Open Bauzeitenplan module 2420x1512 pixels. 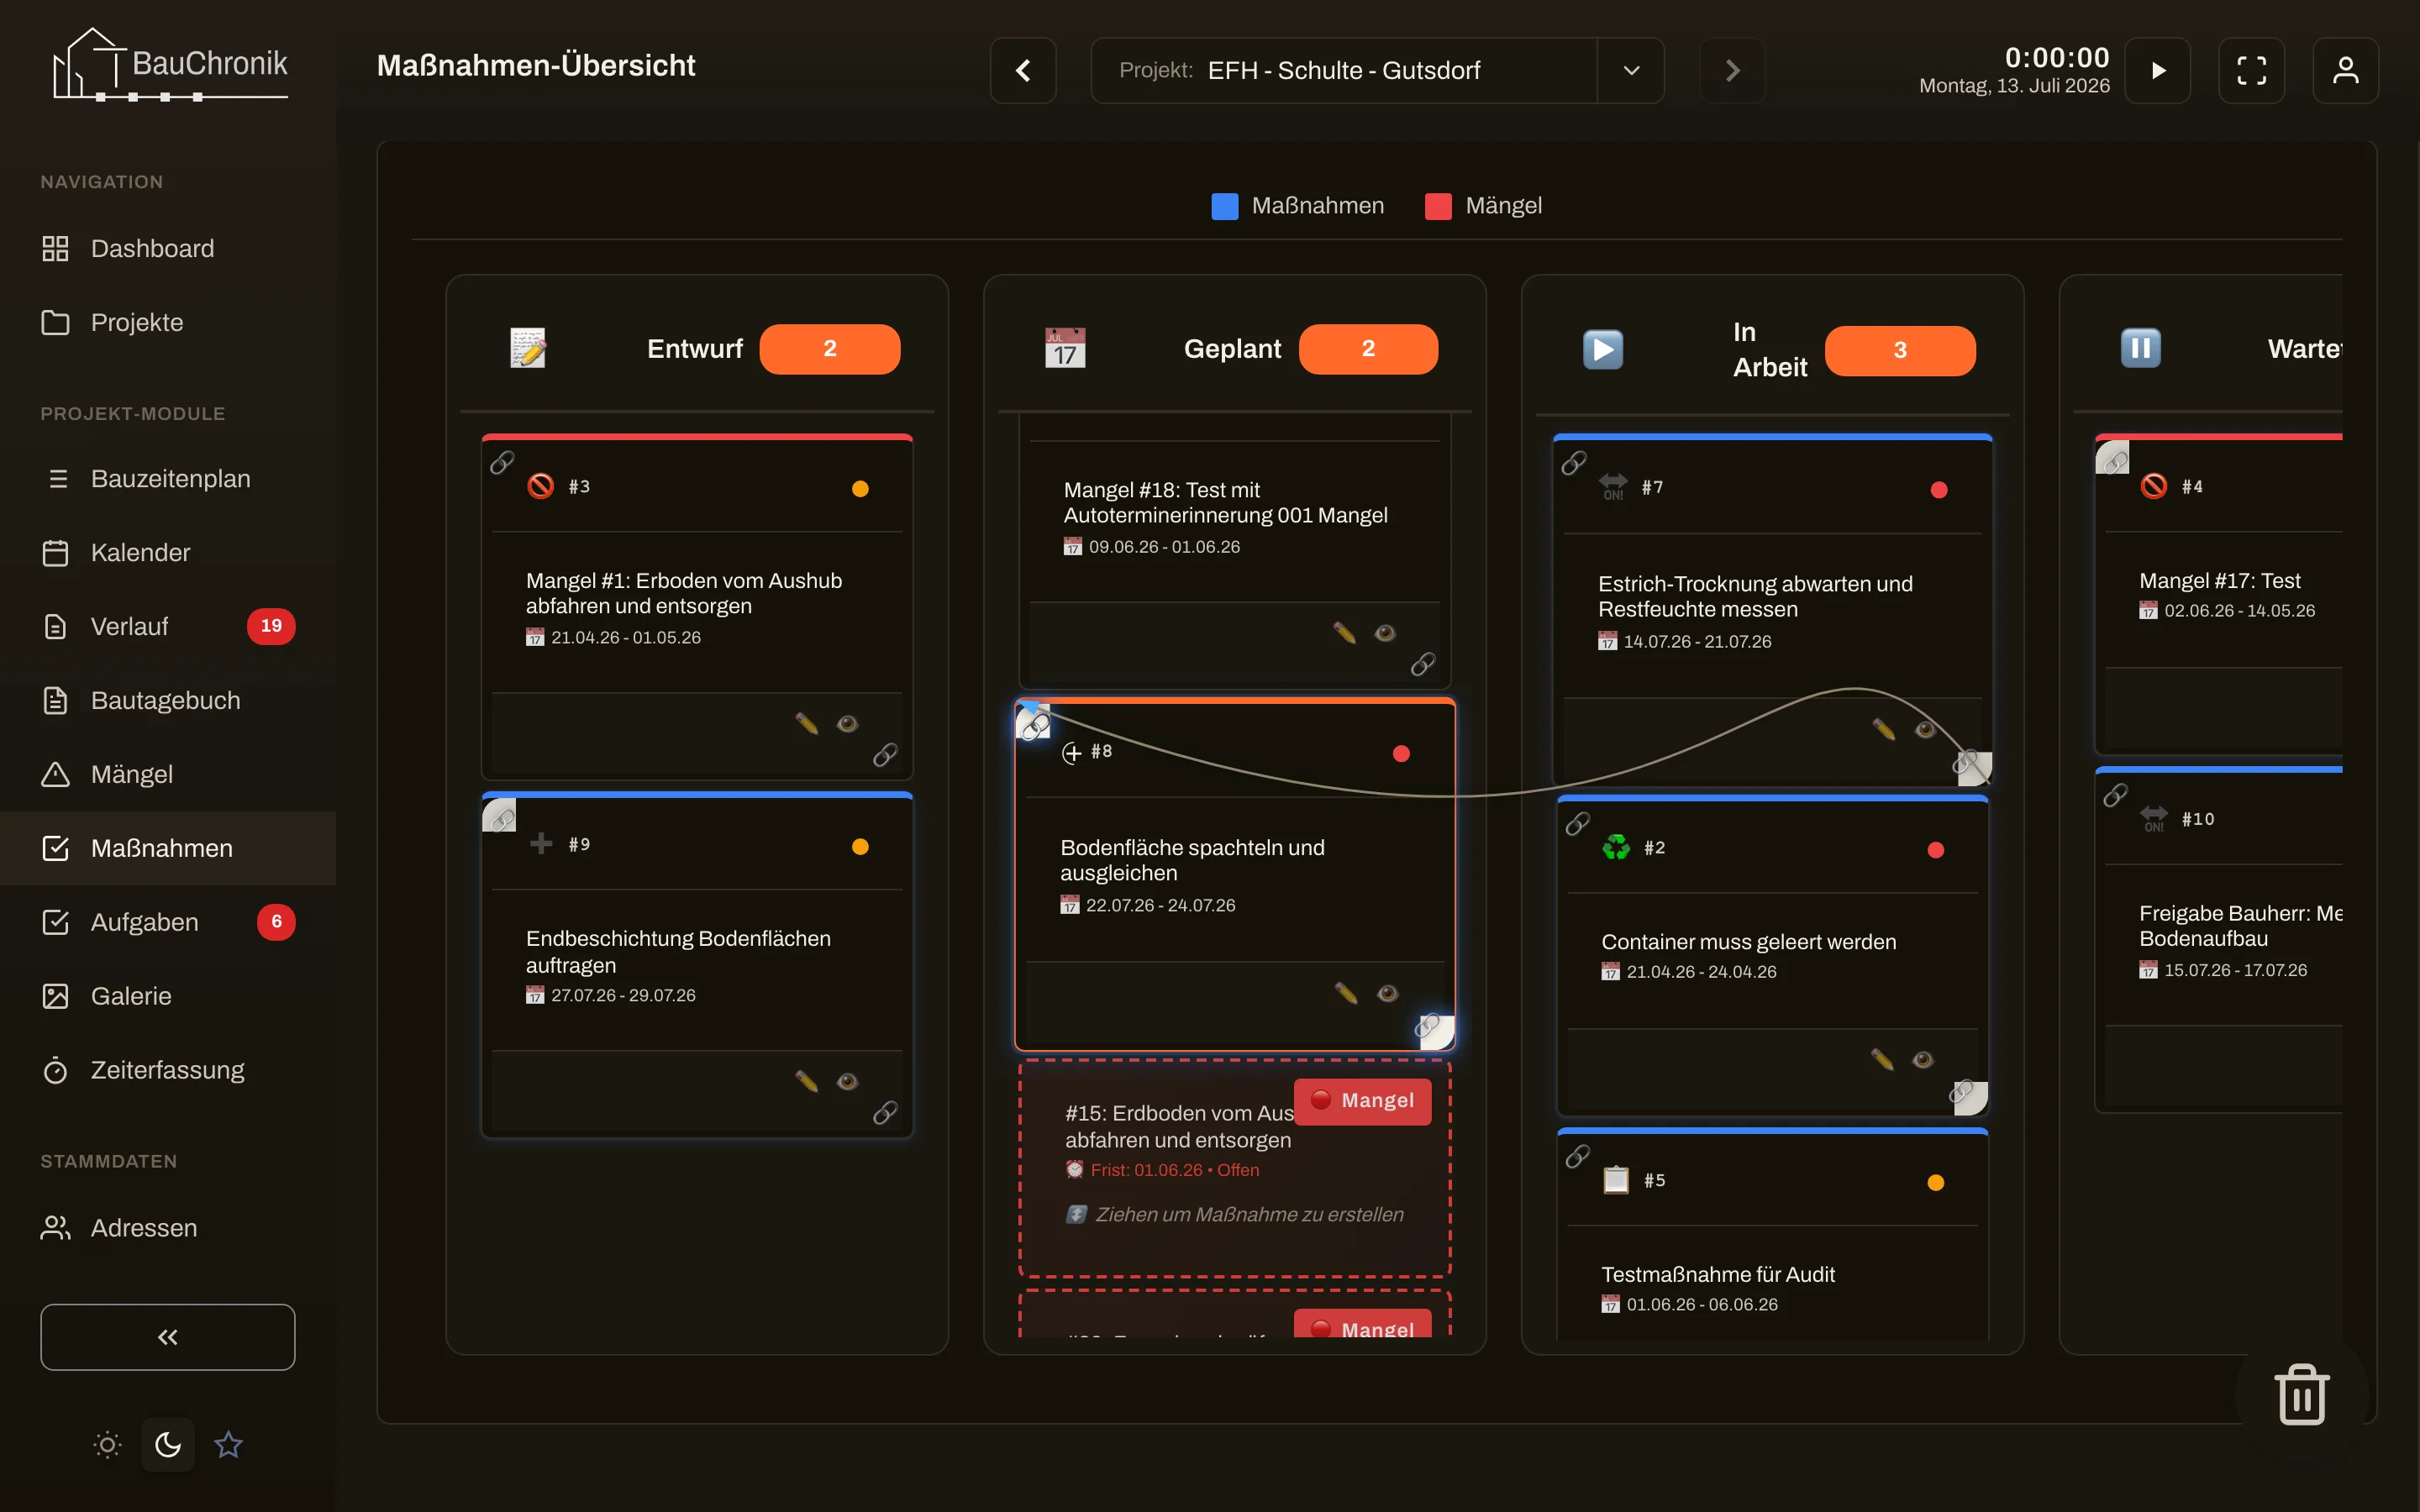click(168, 478)
